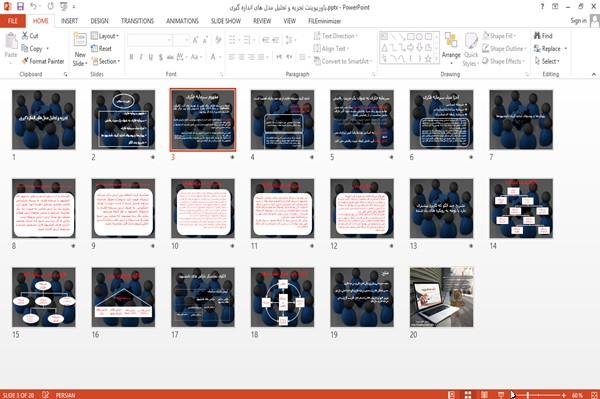Click PERSIAN language in status bar

pyautogui.click(x=65, y=395)
